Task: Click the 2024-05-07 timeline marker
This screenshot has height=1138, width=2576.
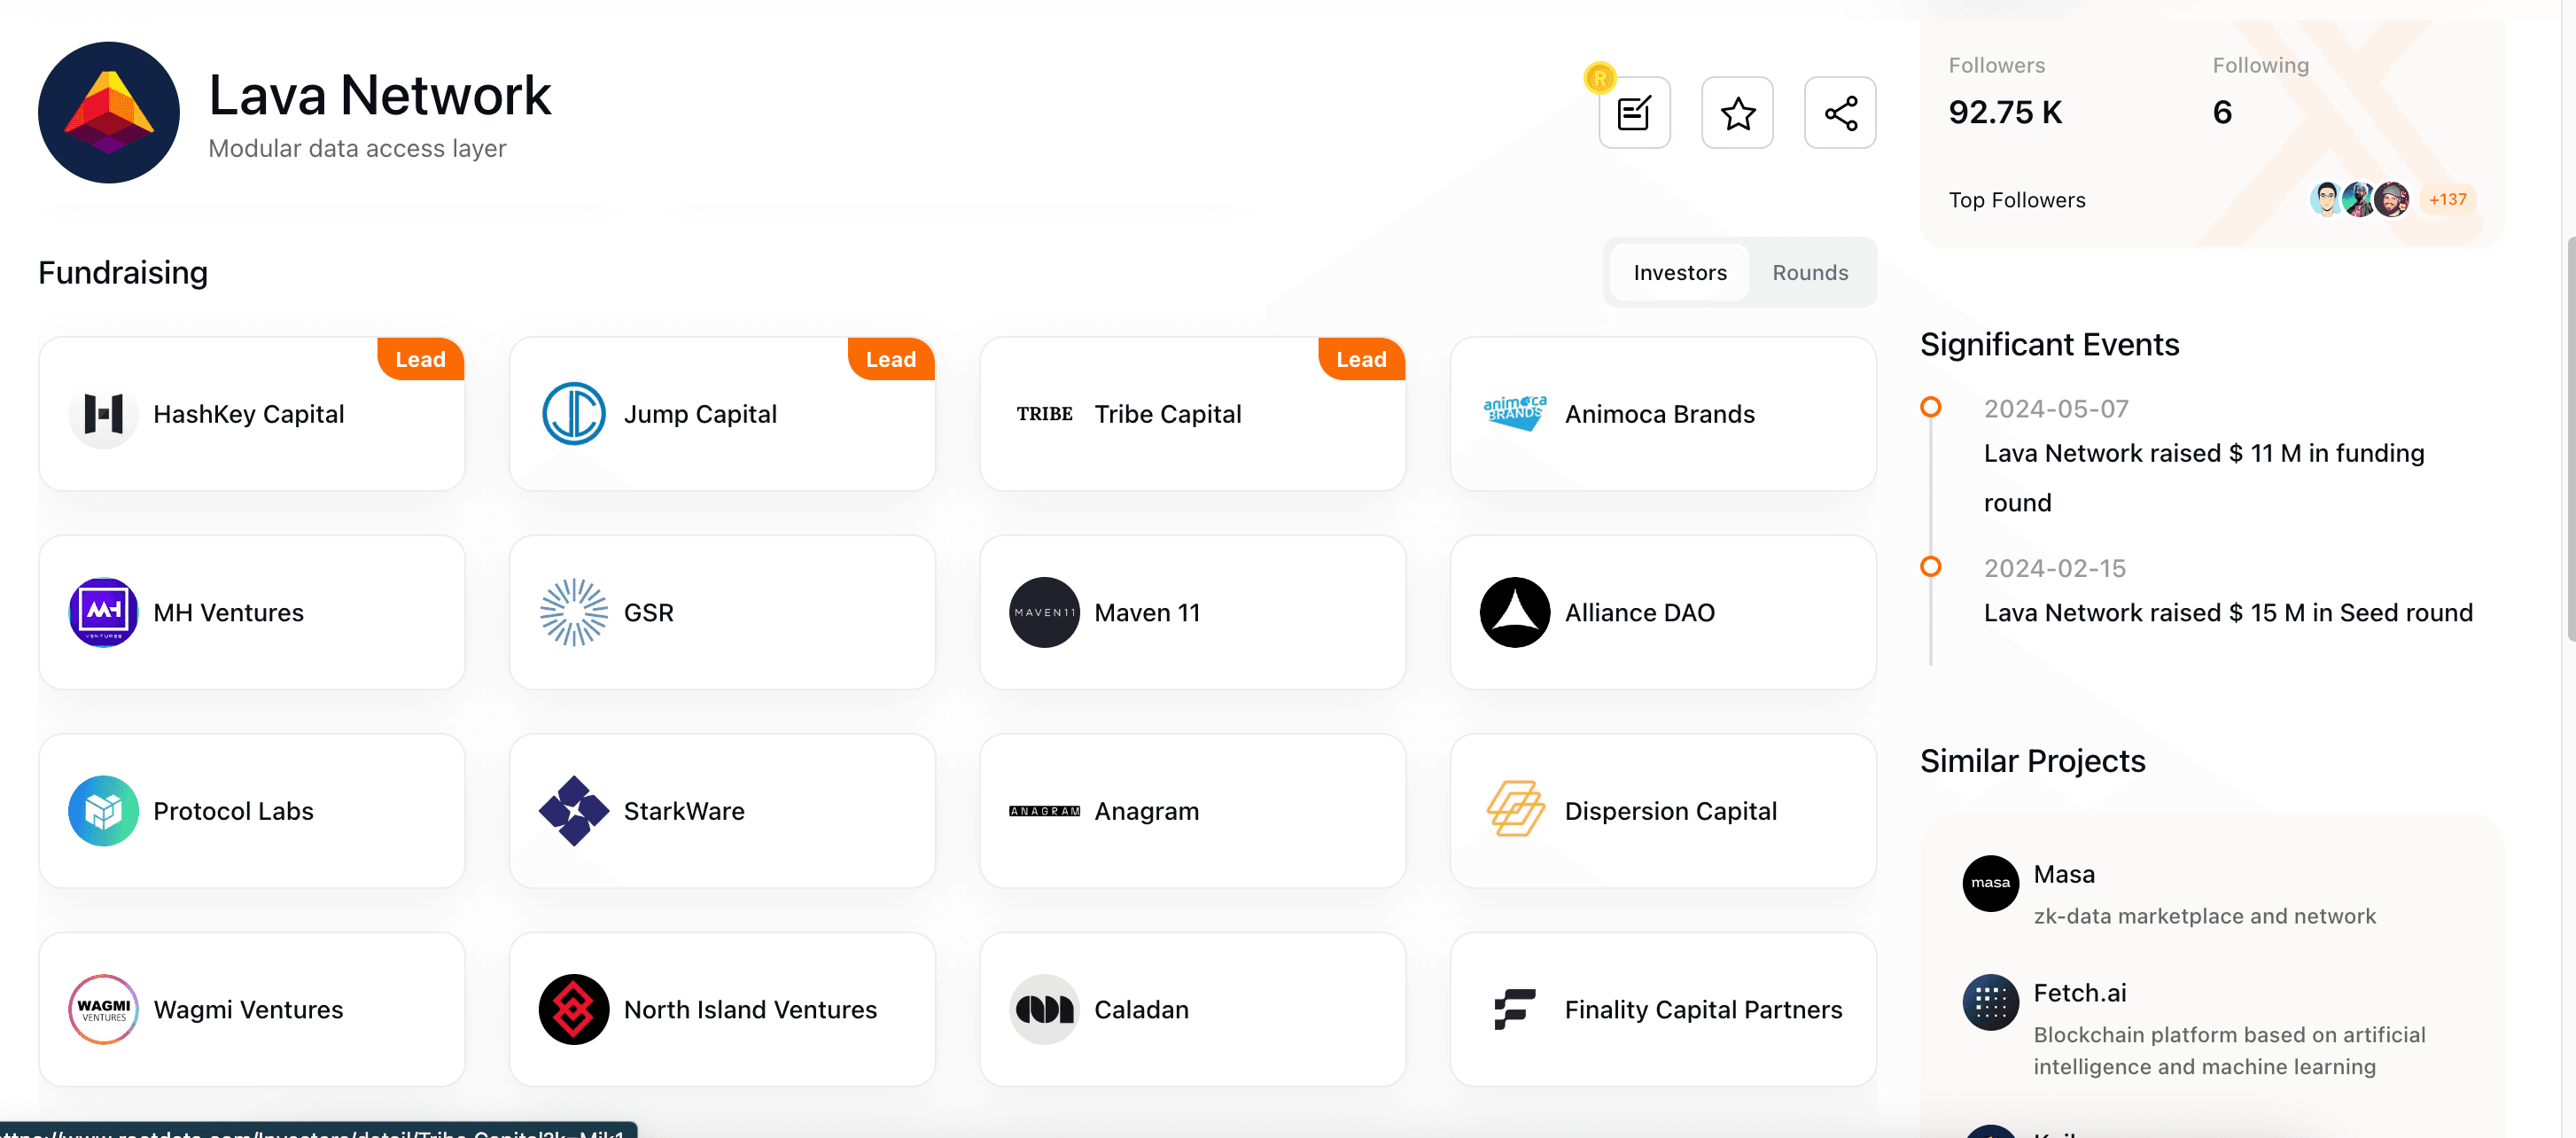Action: [x=1931, y=407]
